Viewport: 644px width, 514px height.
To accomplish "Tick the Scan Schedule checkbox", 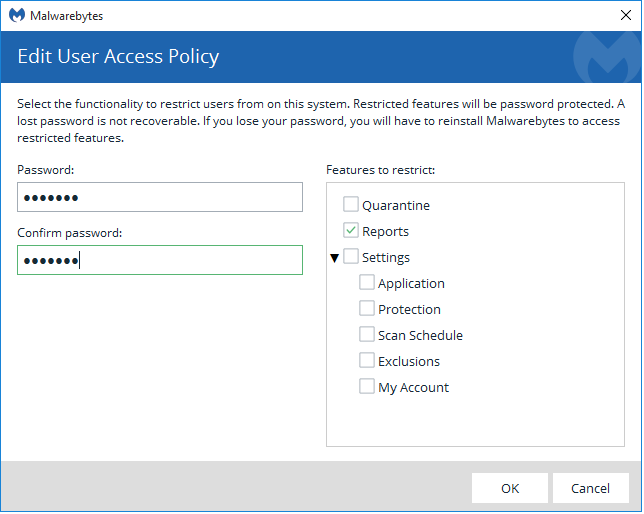I will 367,334.
